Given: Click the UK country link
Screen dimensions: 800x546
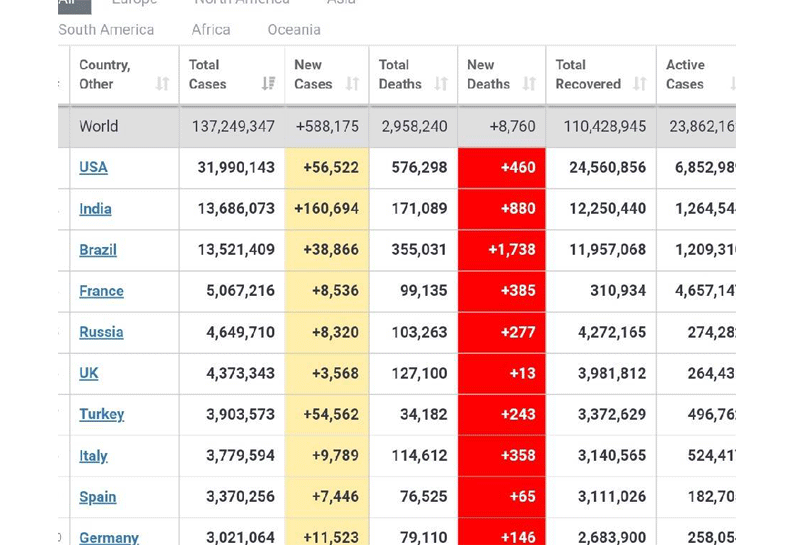Looking at the screenshot, I should [89, 373].
